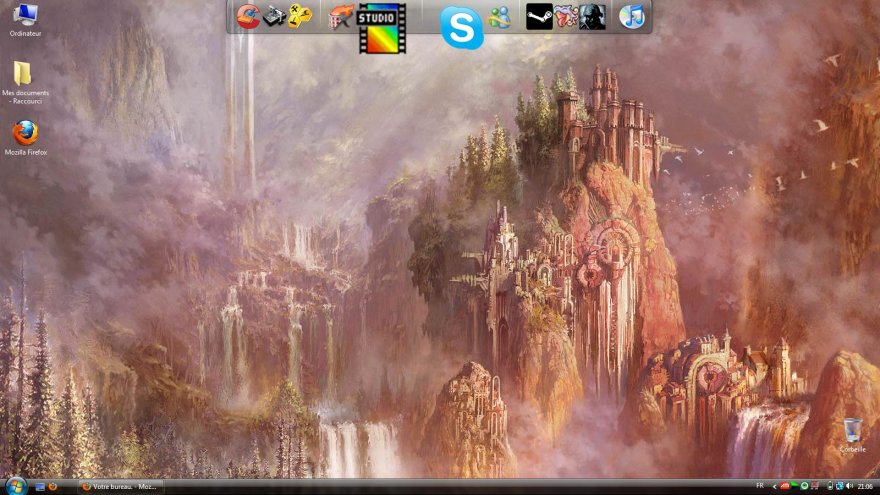Open the defragmenter icon in the dock
The image size is (880, 495).
tap(274, 16)
